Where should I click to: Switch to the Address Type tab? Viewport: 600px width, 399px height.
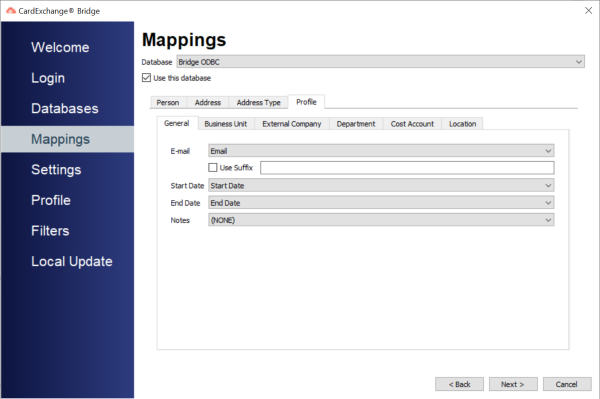coord(258,103)
